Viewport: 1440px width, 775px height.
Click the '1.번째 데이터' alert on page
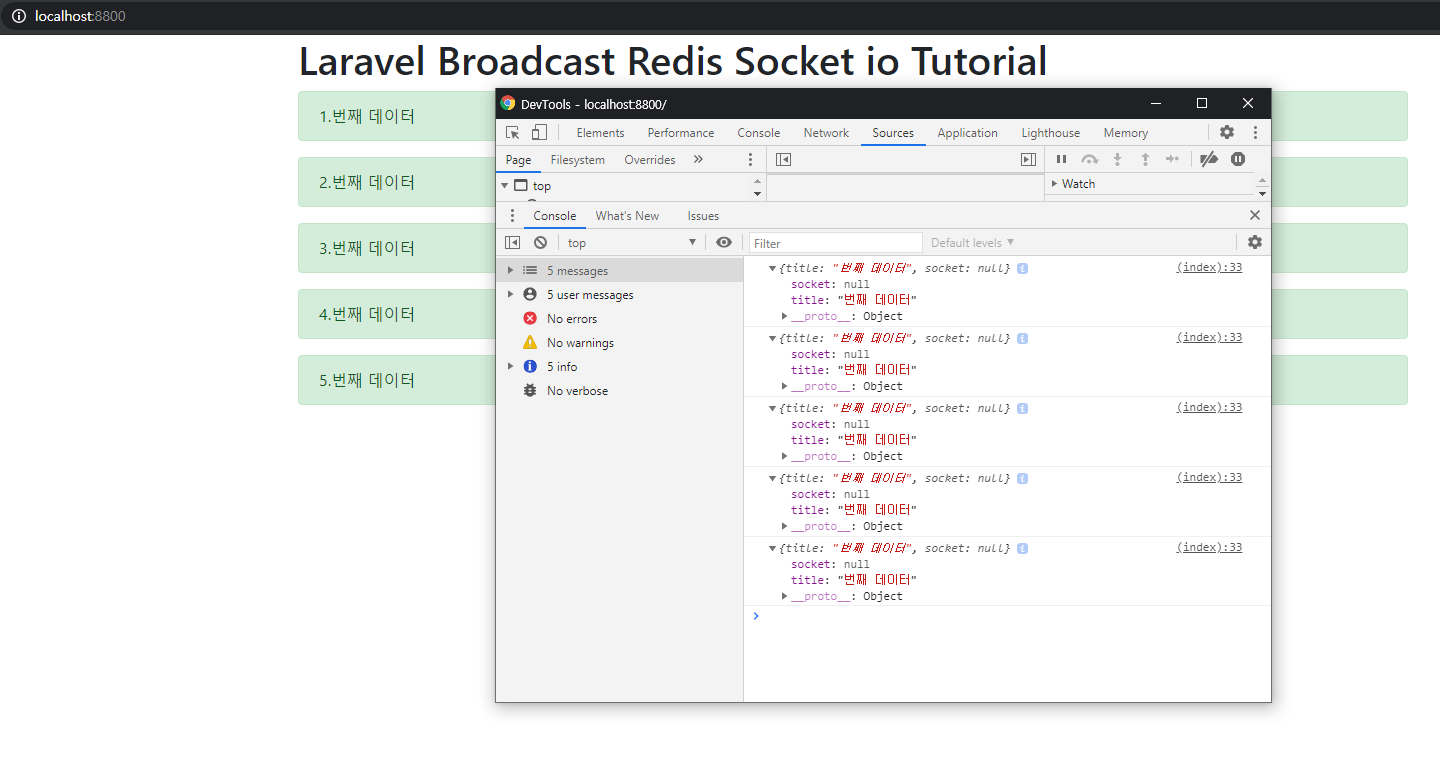click(x=852, y=116)
